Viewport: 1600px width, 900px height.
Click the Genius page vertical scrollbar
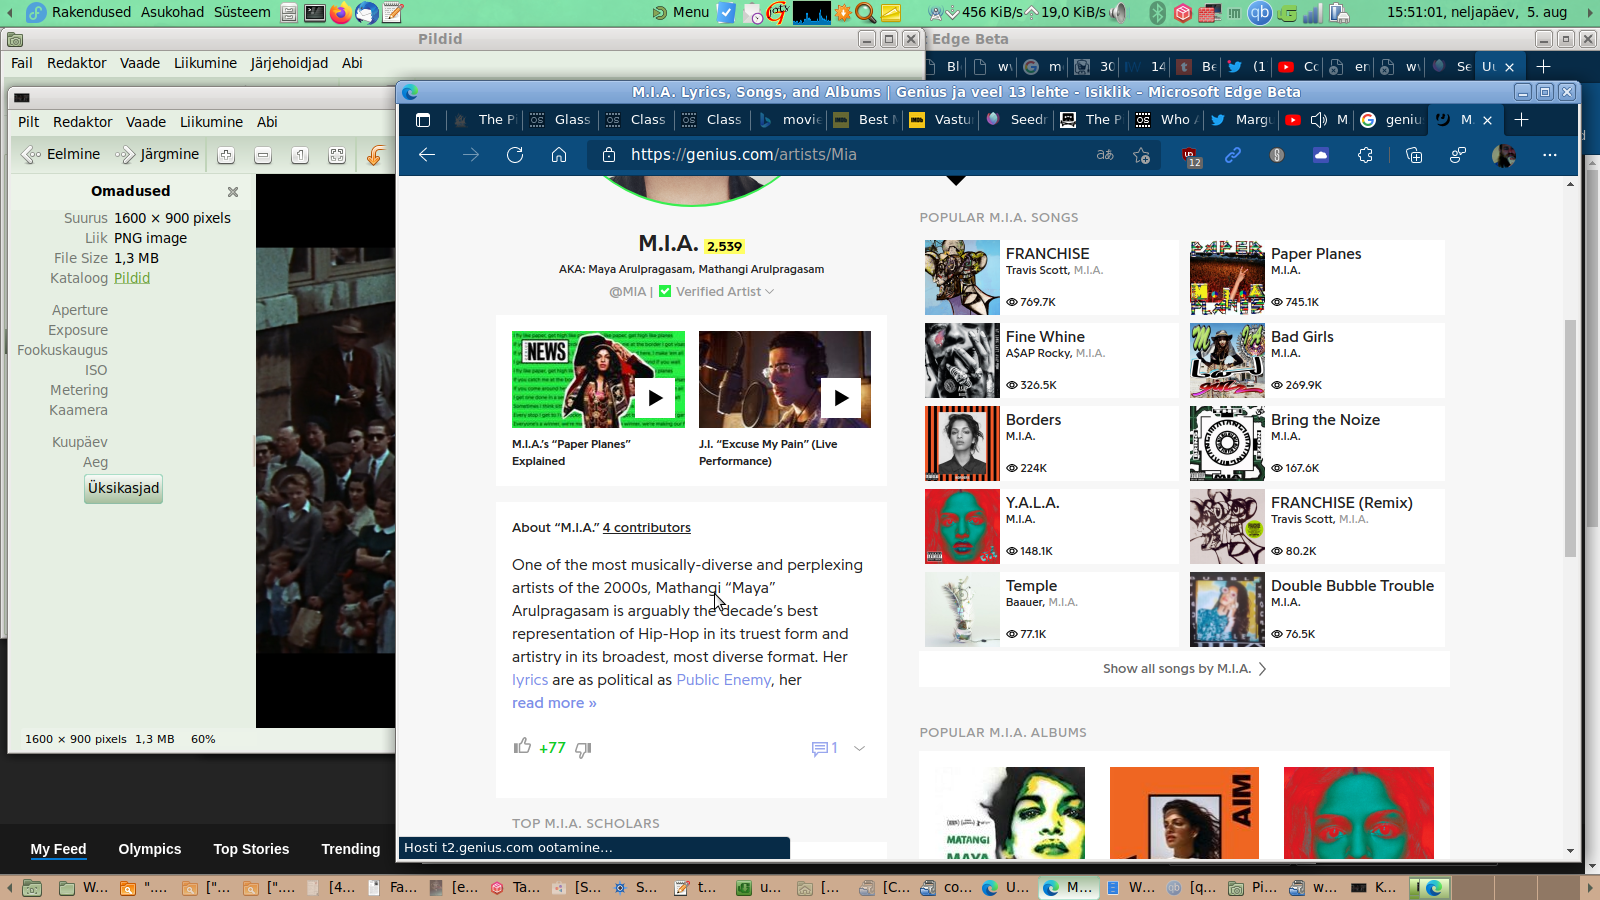(1570, 438)
